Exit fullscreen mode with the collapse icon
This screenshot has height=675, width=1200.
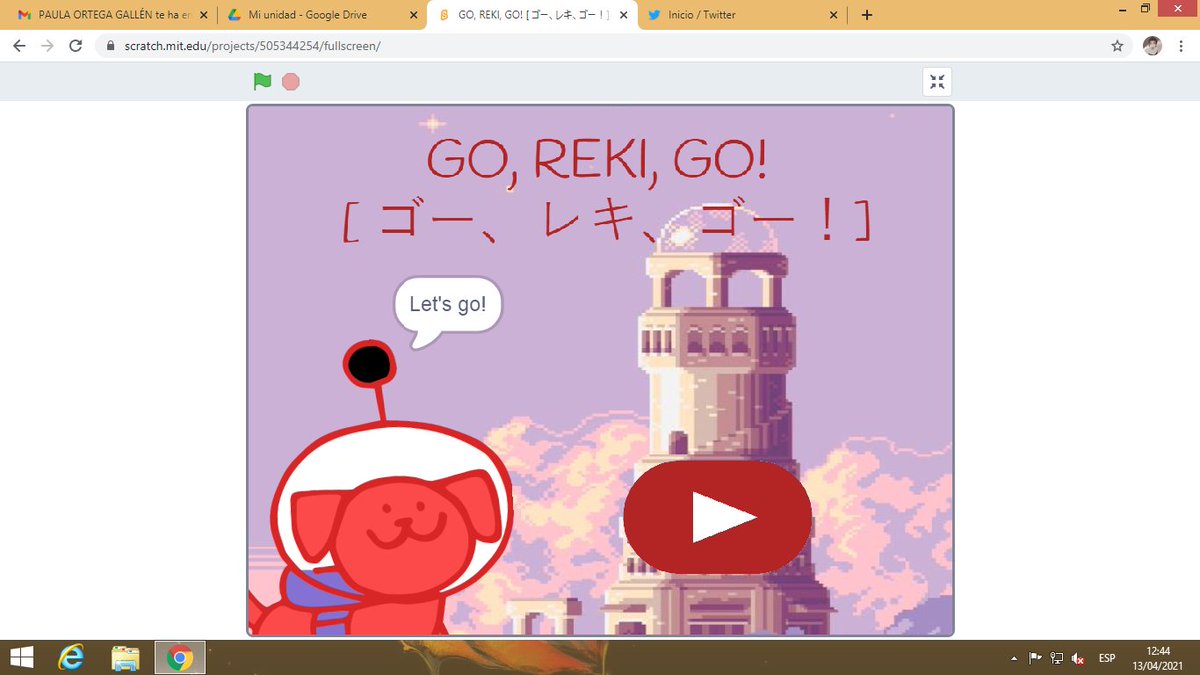coord(937,82)
